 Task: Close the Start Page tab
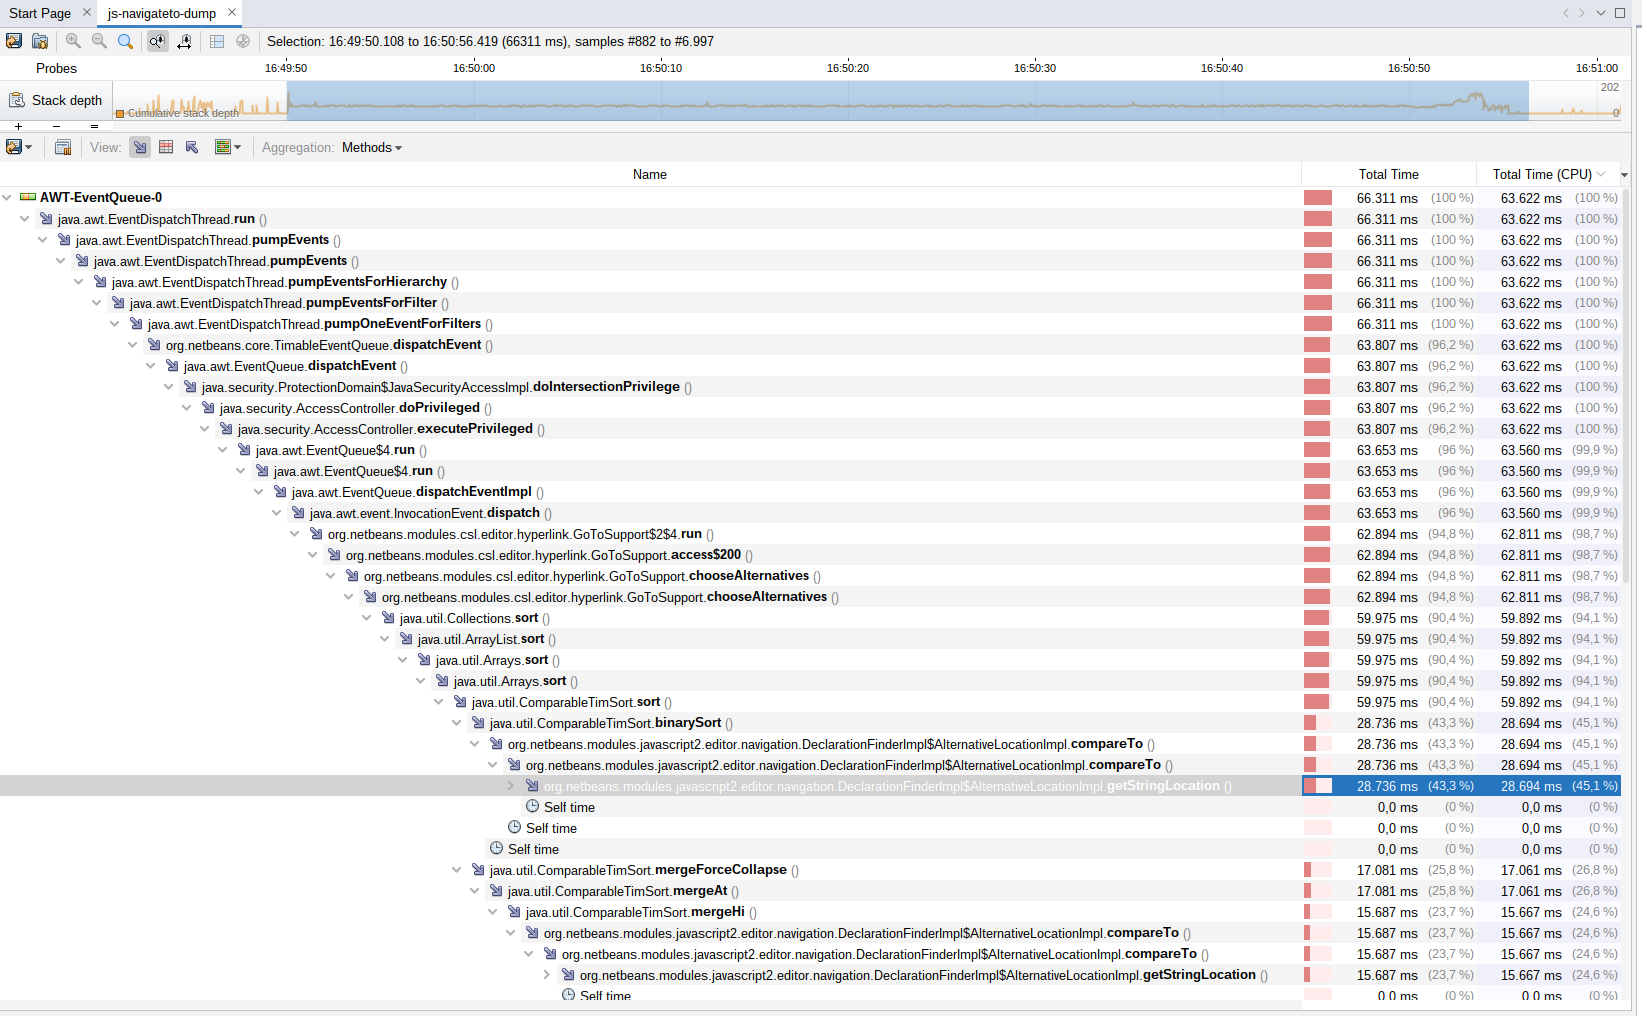tap(86, 12)
